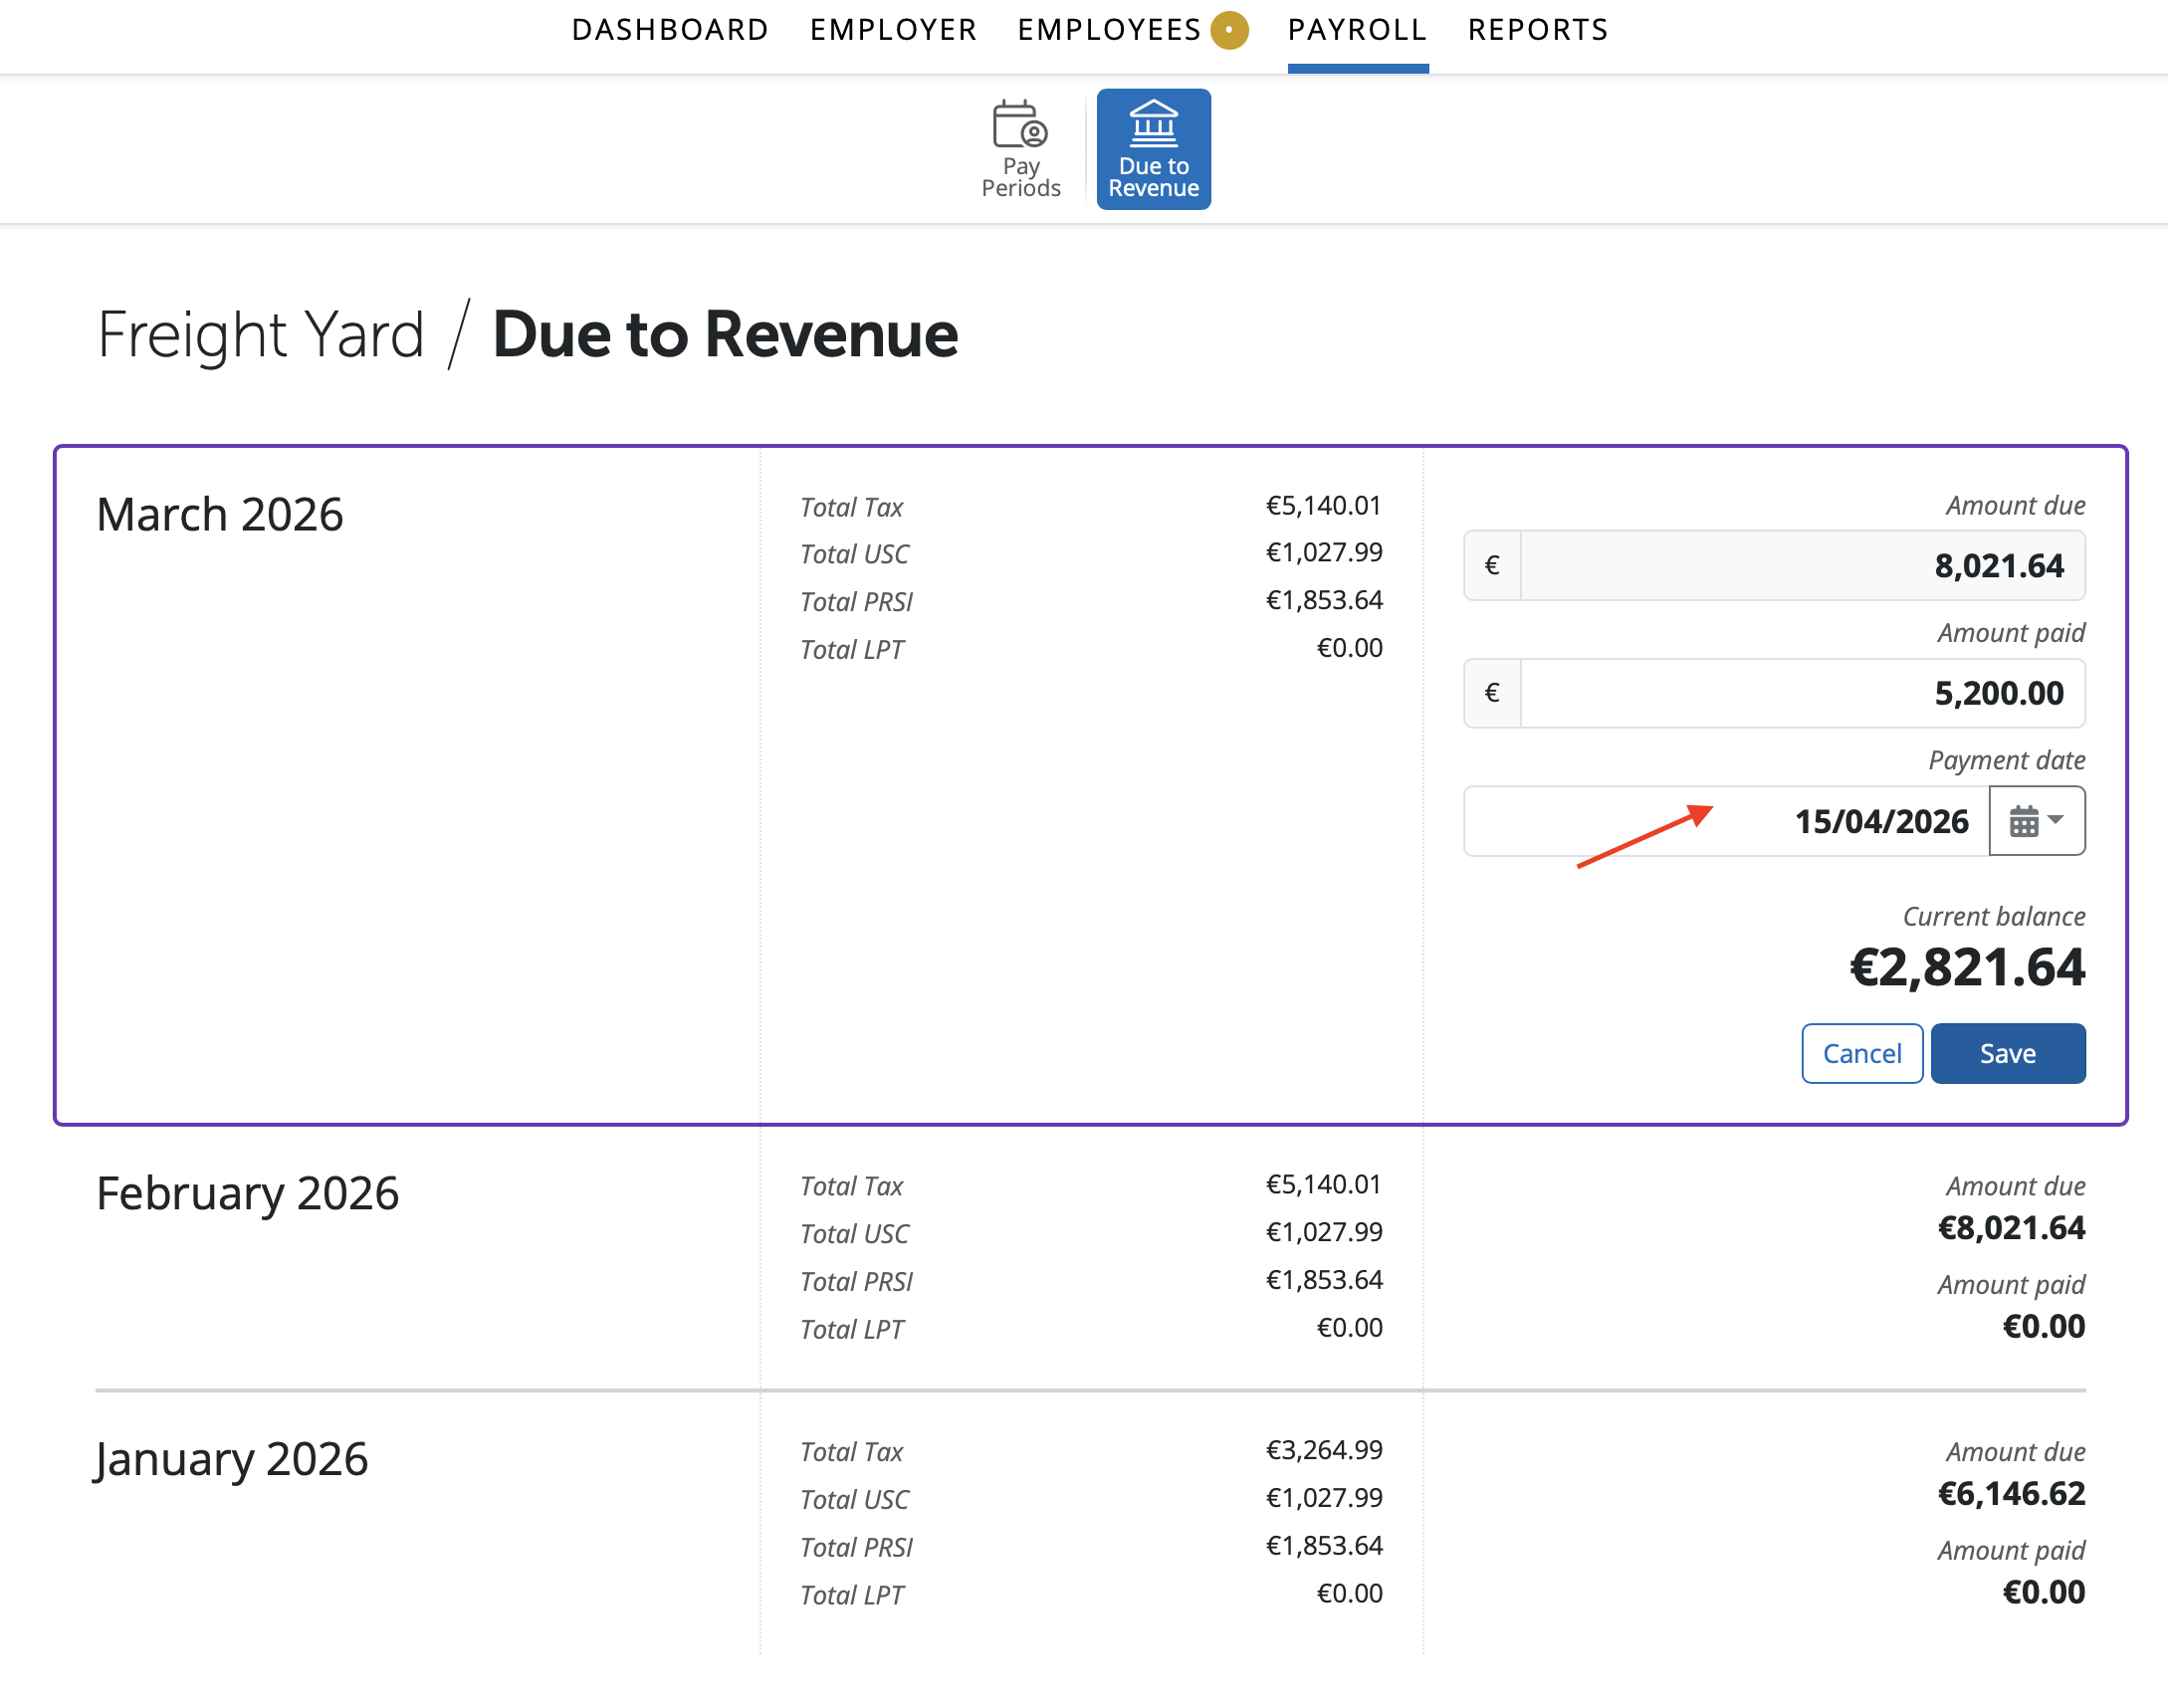Viewport: 2168px width, 1708px height.
Task: Click the euro symbol beside Amount due
Action: click(1492, 566)
